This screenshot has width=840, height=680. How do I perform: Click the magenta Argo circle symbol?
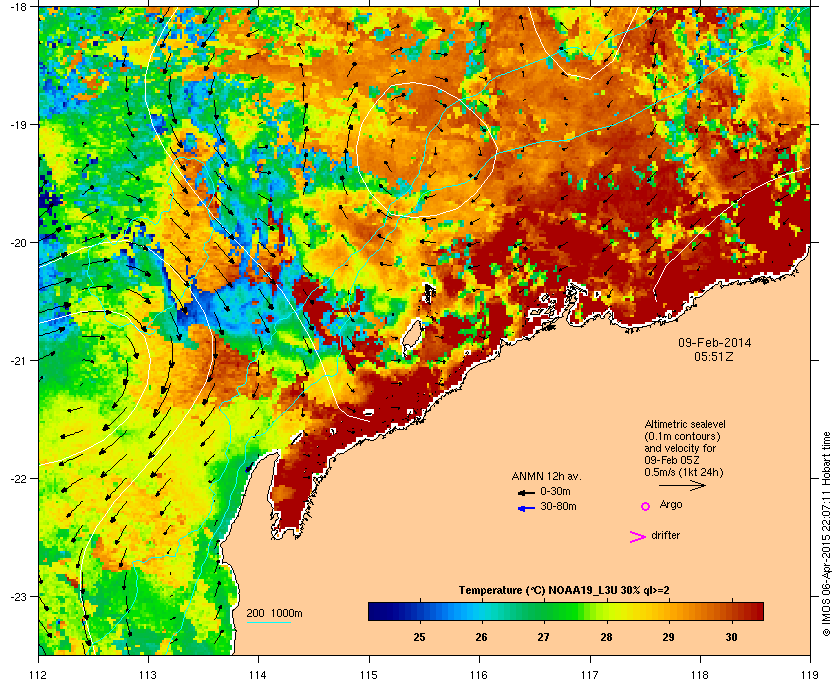646,506
